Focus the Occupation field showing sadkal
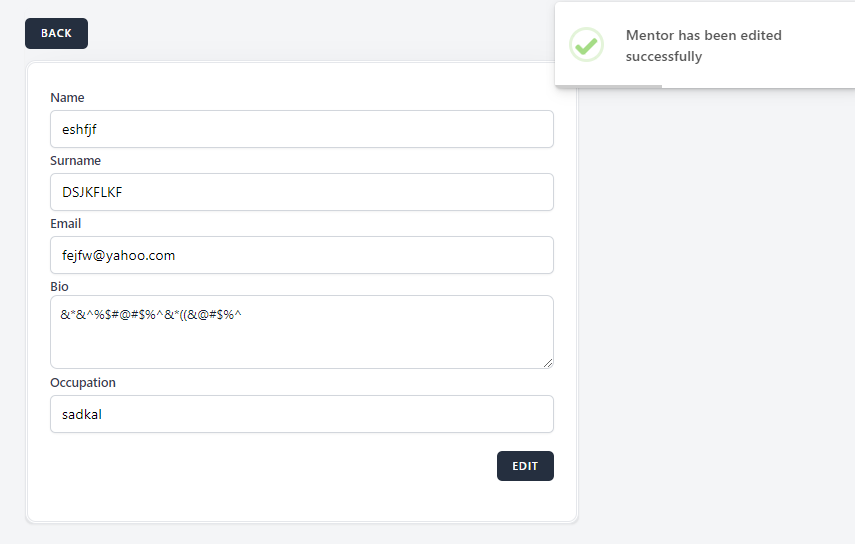 301,414
